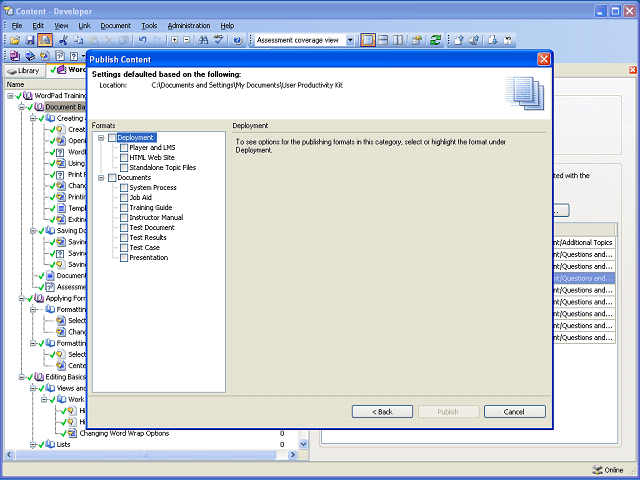Click the Check Out down-arrow icon
The image size is (640, 480).
(x=493, y=40)
